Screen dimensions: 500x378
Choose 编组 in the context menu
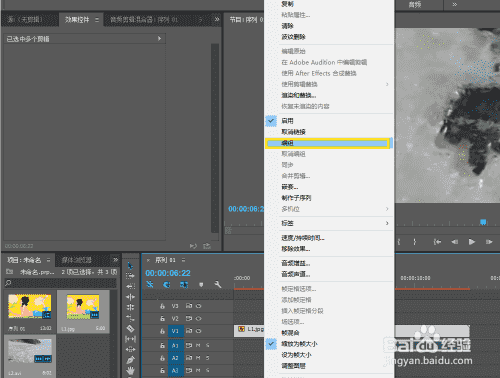328,143
